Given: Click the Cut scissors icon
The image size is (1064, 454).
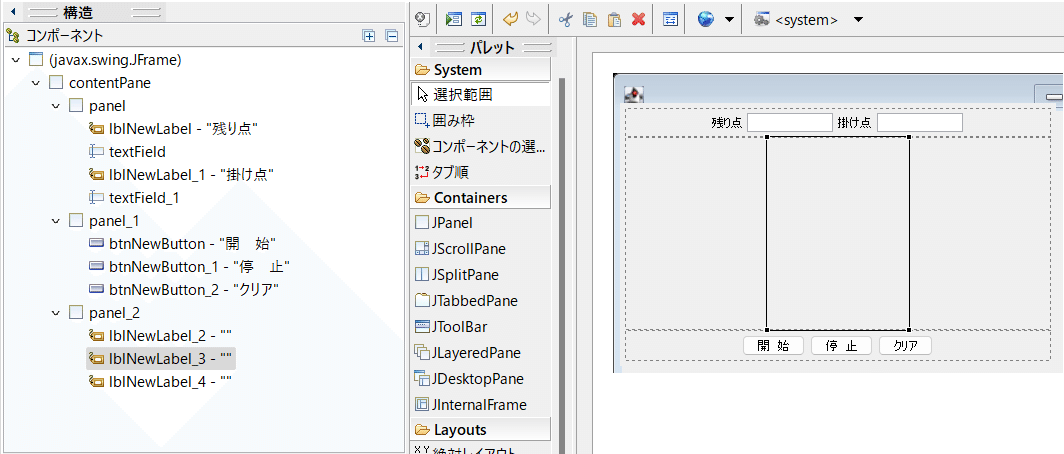Looking at the screenshot, I should (565, 20).
